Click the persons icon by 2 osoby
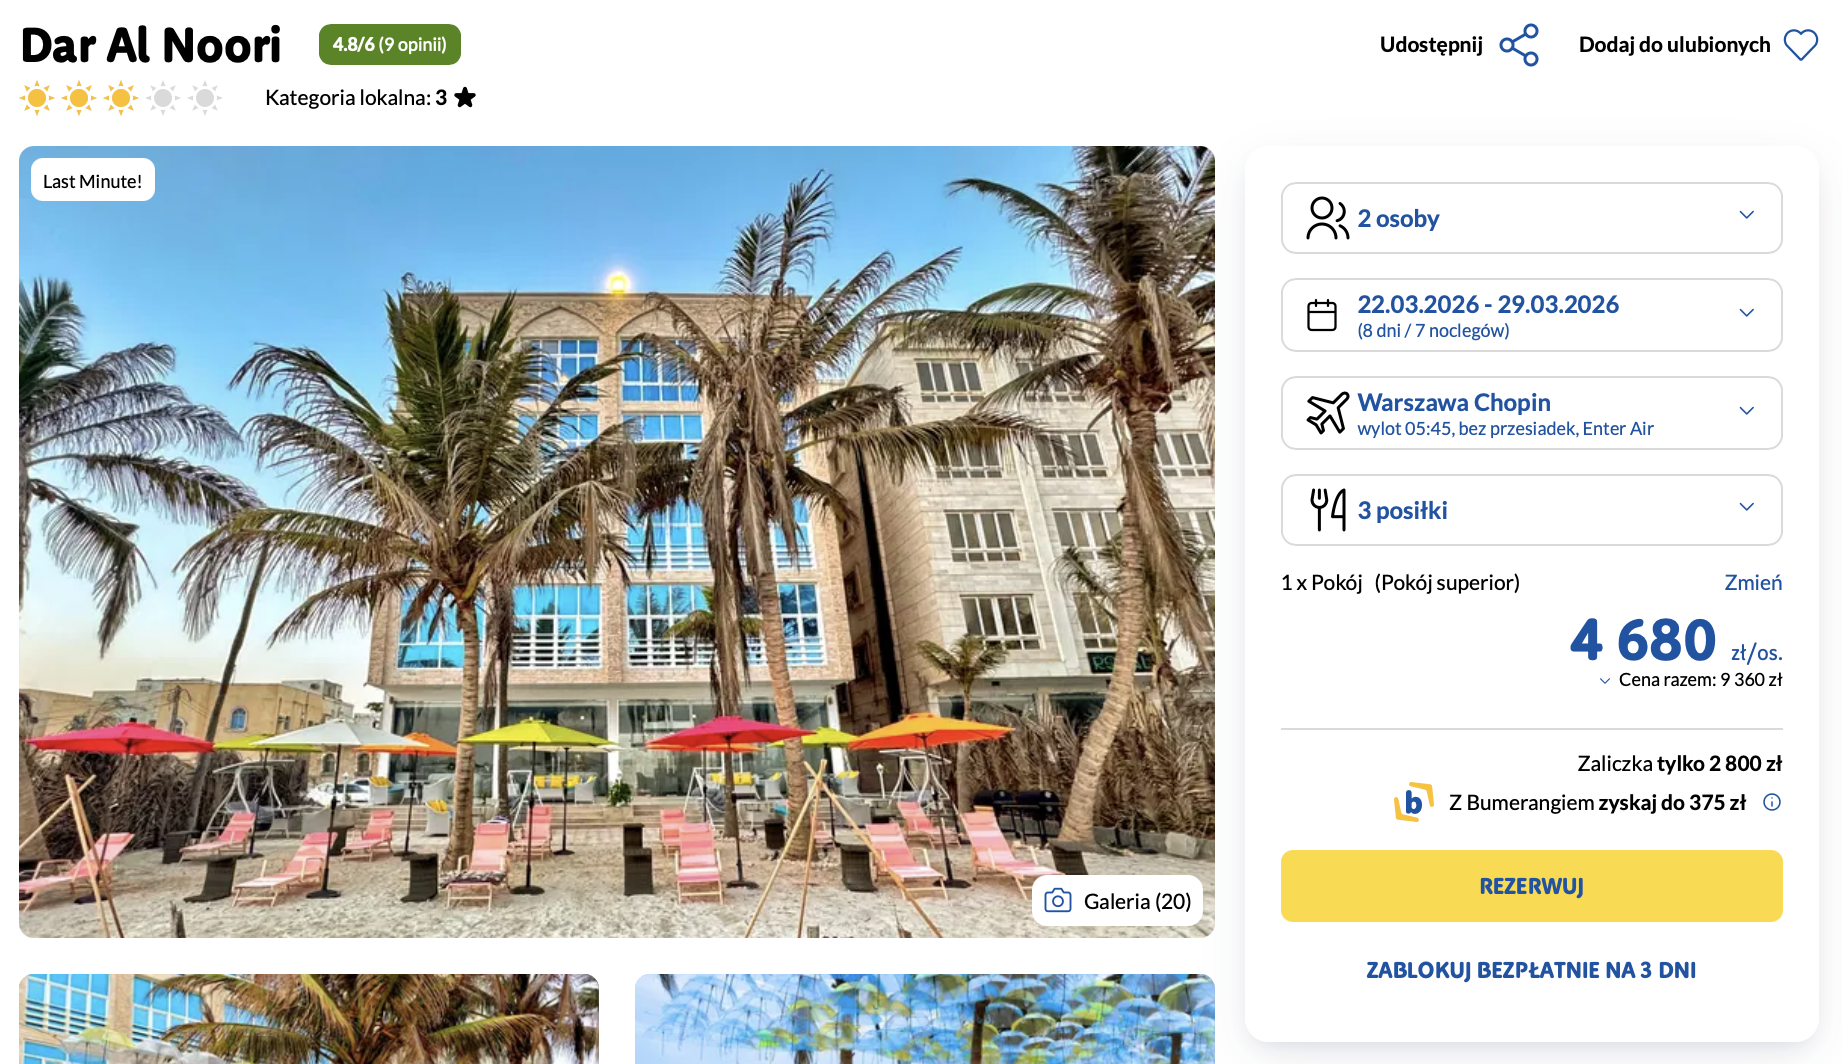Image resolution: width=1842 pixels, height=1064 pixels. 1327,218
